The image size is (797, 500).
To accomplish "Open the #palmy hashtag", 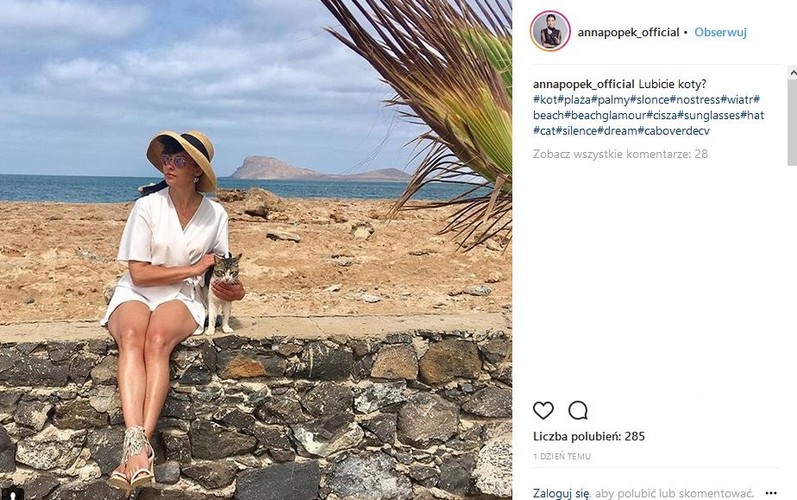I will [610, 100].
